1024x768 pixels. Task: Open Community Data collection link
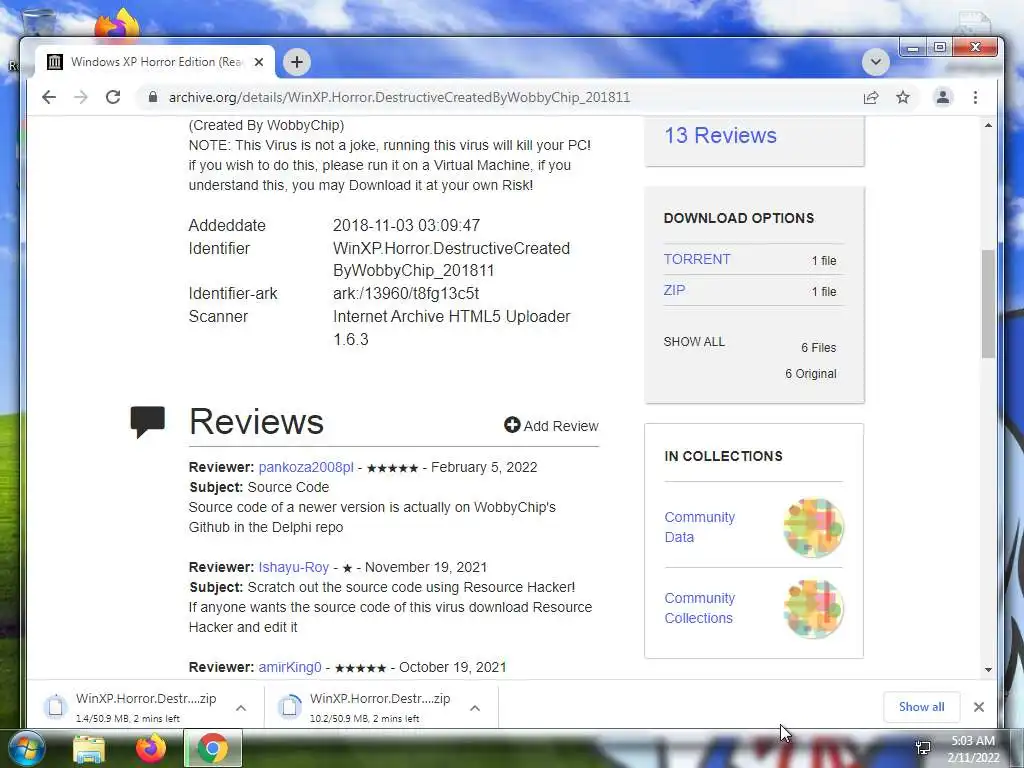tap(699, 527)
